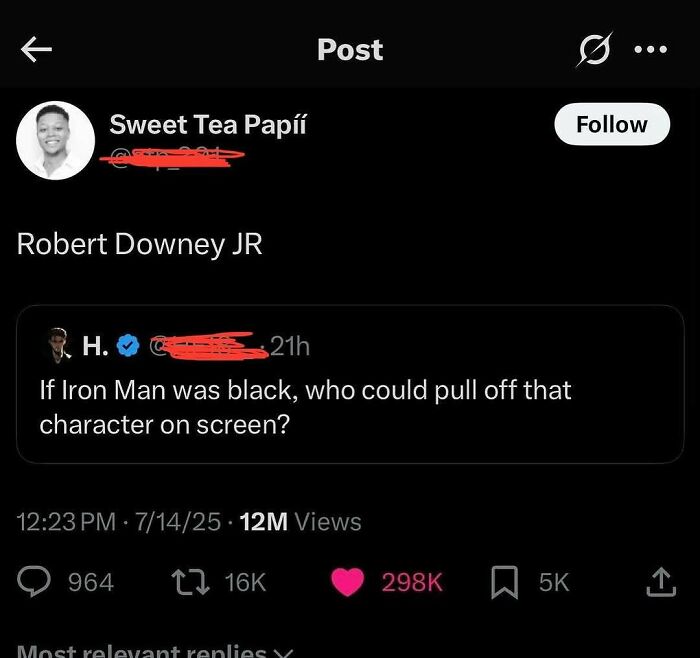
Task: Like the post with the heart icon
Action: coord(347,582)
